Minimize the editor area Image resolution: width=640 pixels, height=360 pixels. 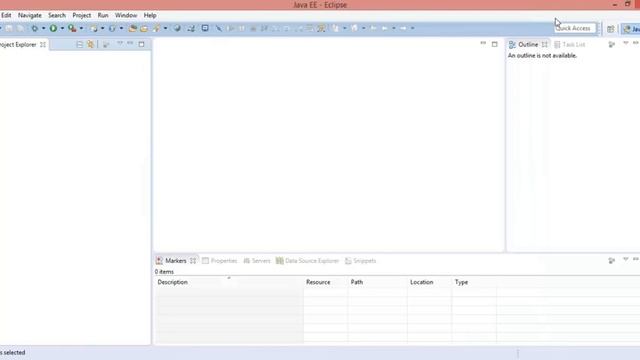[483, 43]
